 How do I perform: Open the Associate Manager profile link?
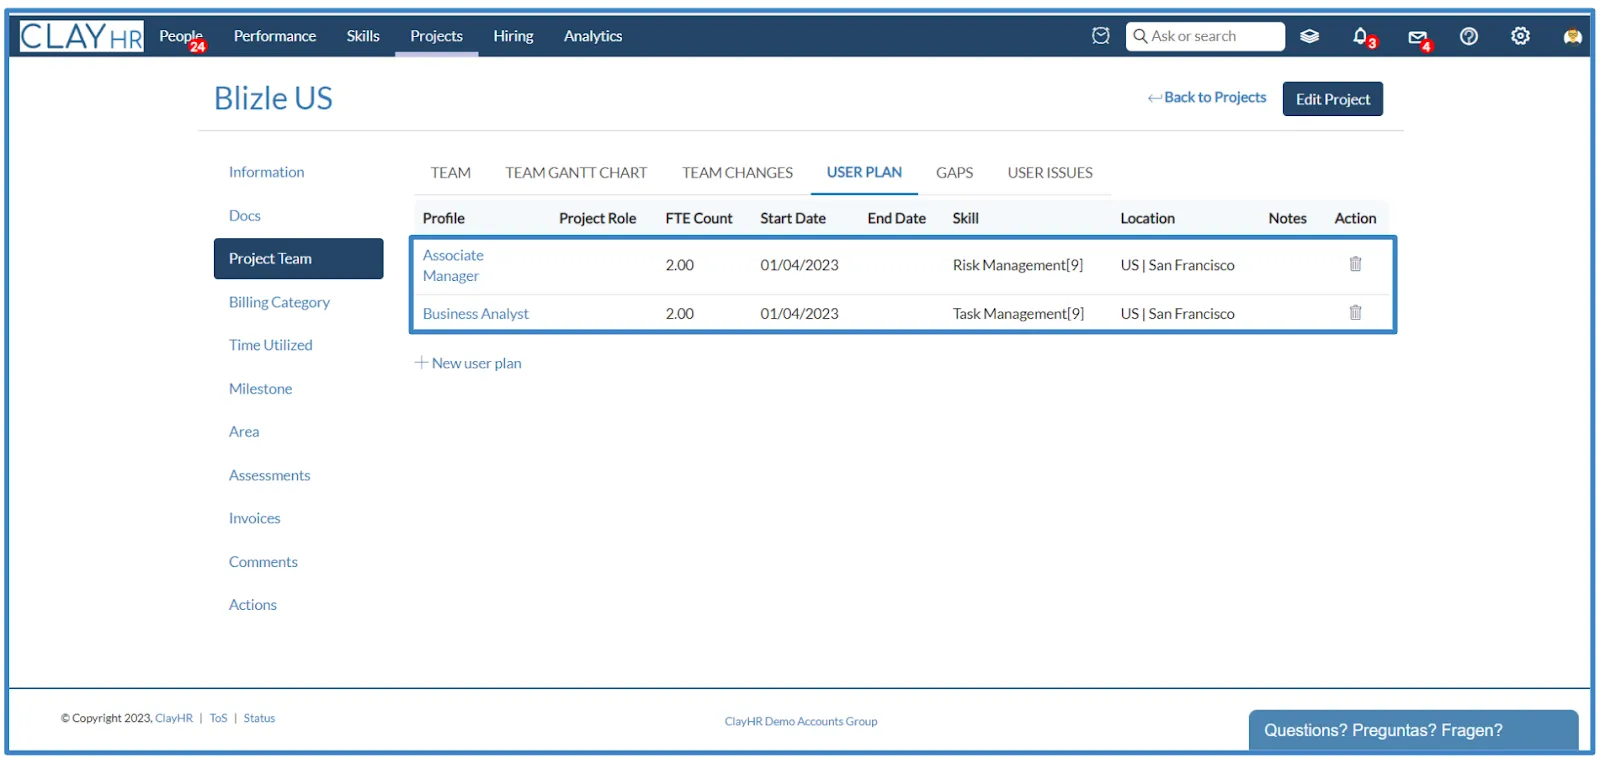point(453,266)
